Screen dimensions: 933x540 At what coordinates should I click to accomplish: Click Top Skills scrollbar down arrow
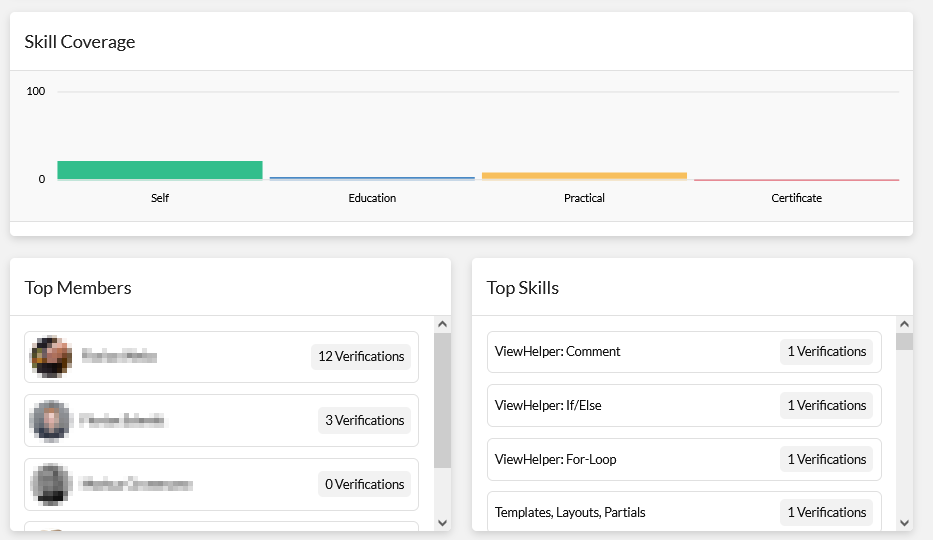pyautogui.click(x=904, y=523)
